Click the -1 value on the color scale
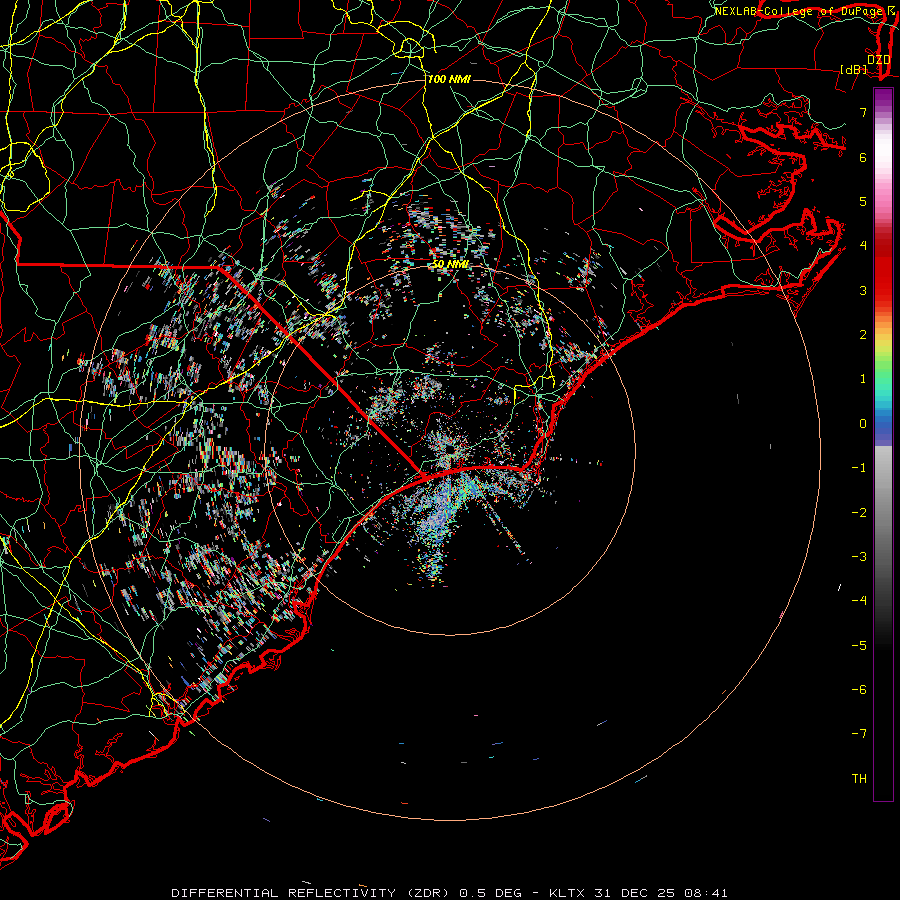 (x=859, y=468)
